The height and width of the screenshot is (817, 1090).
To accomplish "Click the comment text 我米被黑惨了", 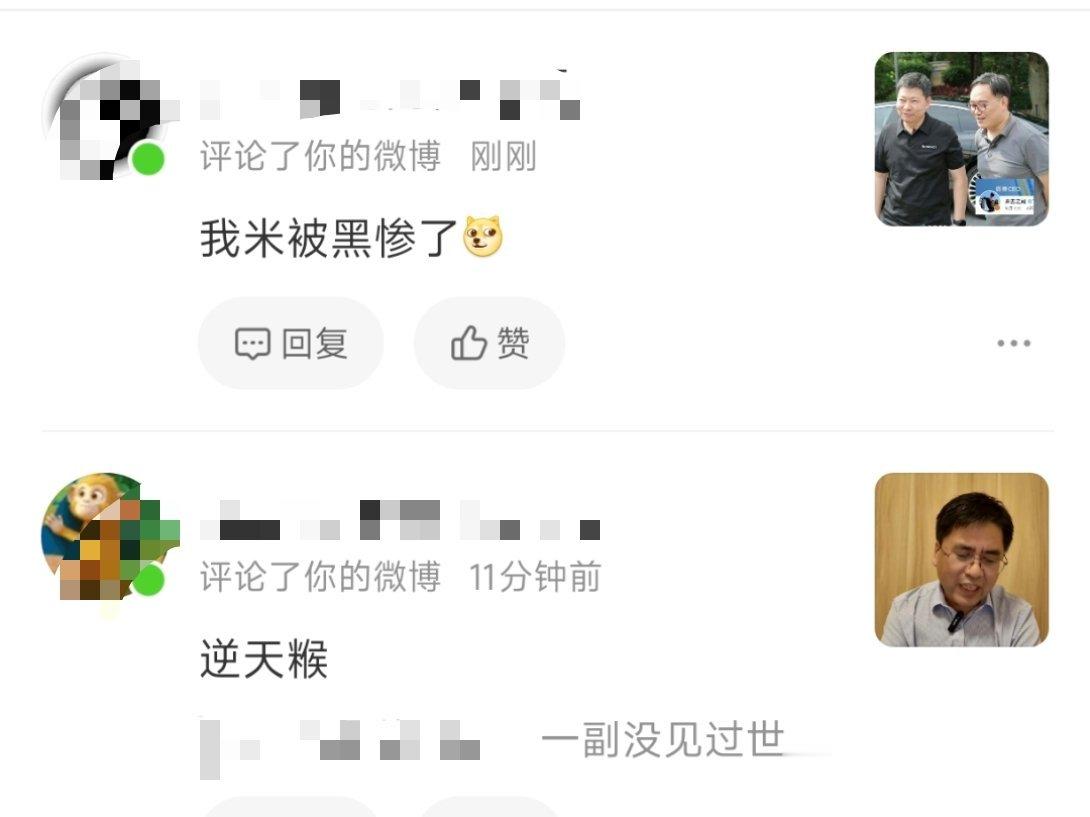I will pyautogui.click(x=329, y=238).
